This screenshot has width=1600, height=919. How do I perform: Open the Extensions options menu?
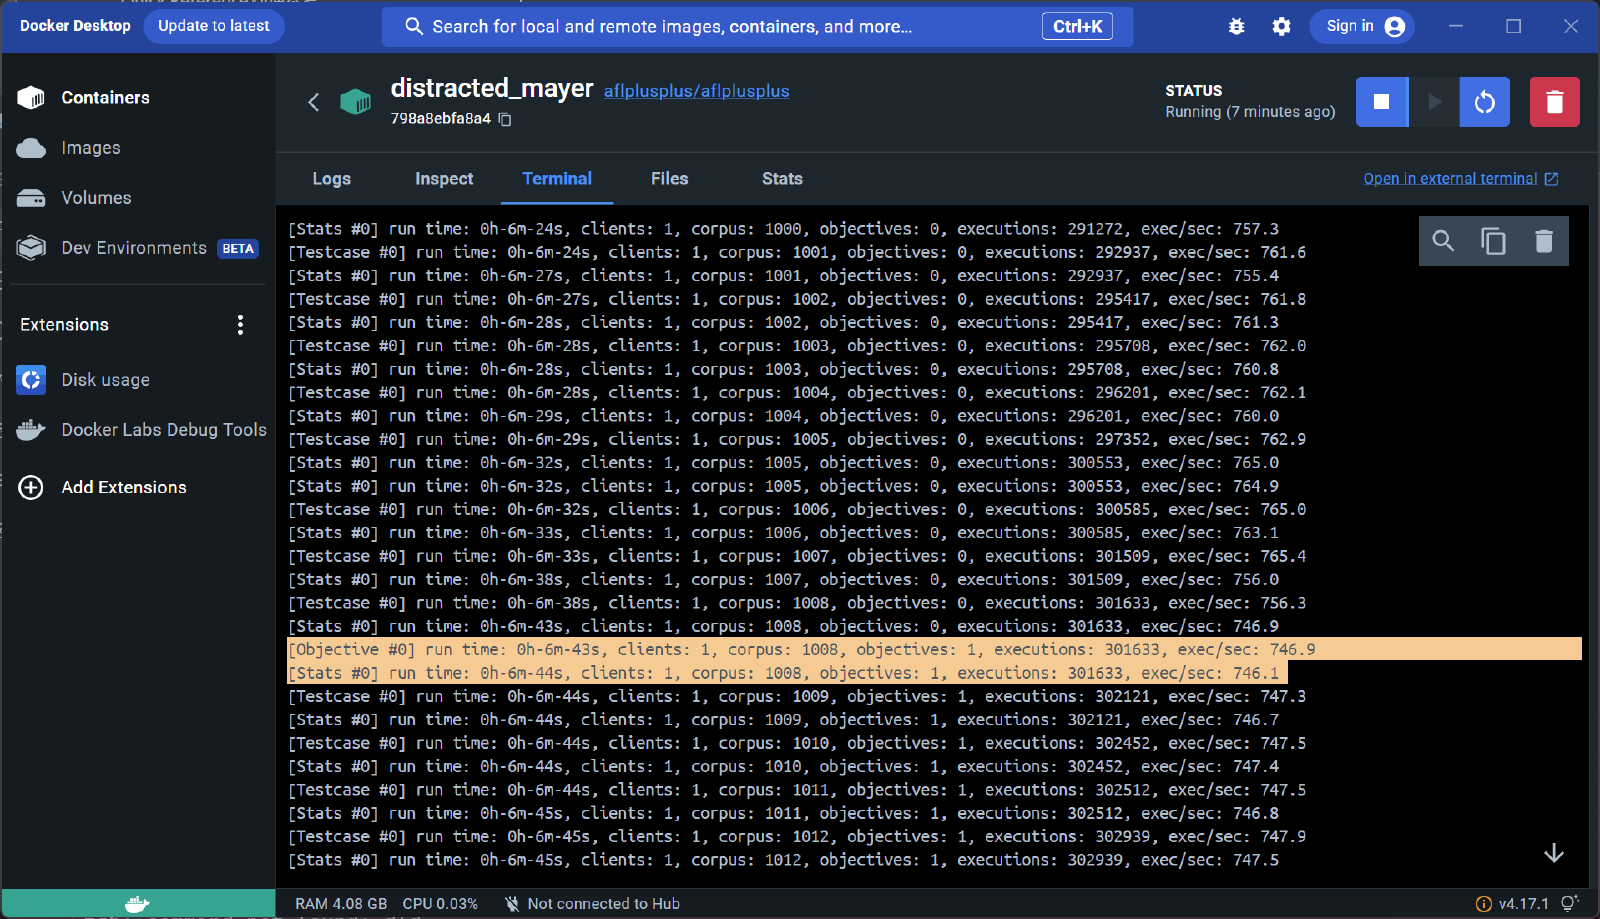[x=240, y=324]
